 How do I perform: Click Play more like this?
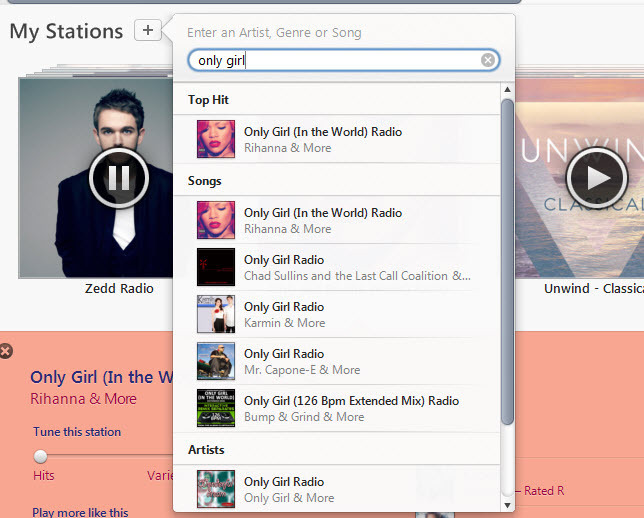(80, 512)
